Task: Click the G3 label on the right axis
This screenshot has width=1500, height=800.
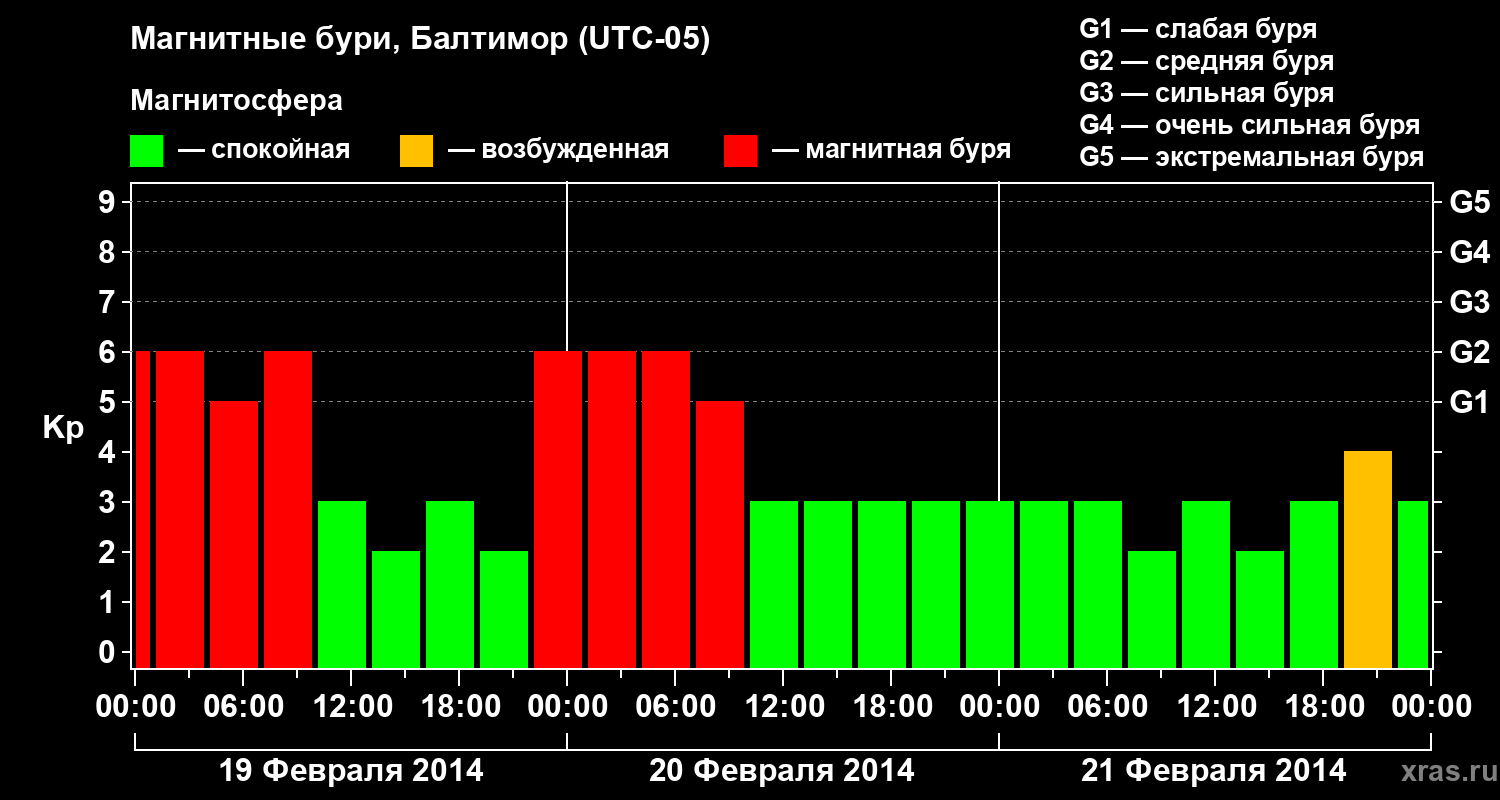Action: tap(1469, 302)
